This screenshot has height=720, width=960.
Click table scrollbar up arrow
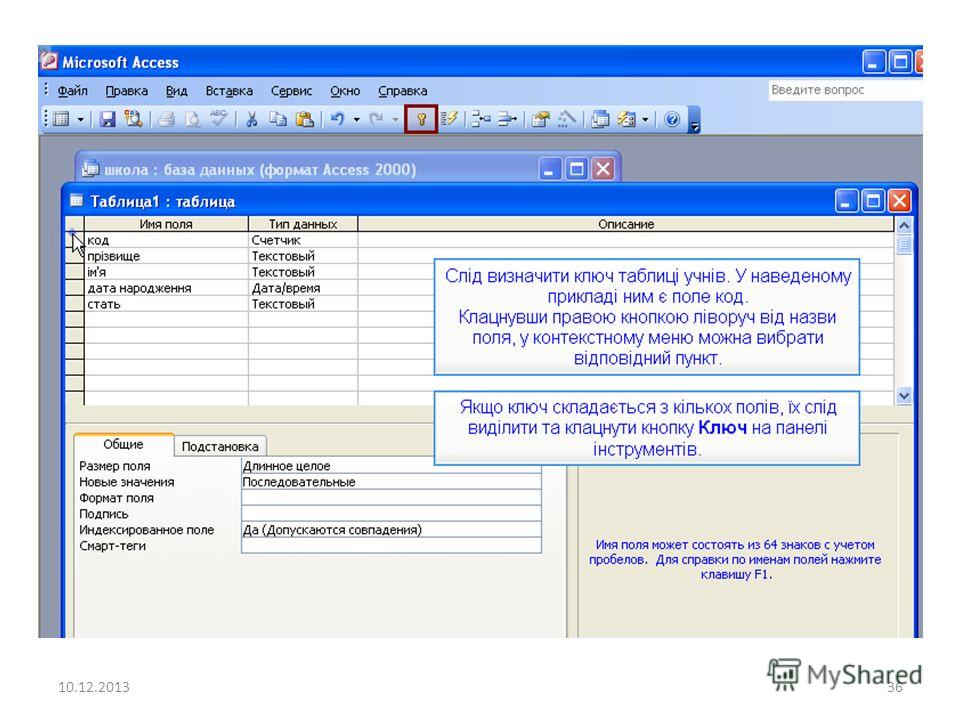pyautogui.click(x=904, y=225)
